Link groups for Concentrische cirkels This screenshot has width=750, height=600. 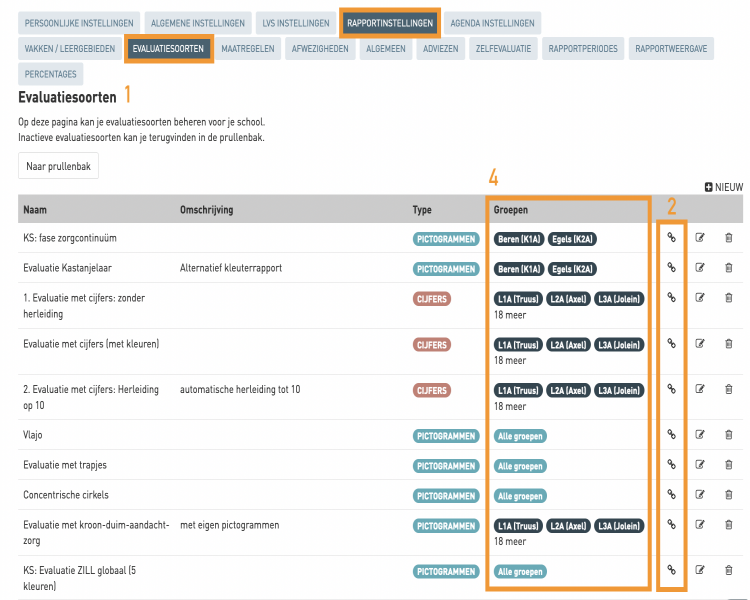(x=672, y=494)
